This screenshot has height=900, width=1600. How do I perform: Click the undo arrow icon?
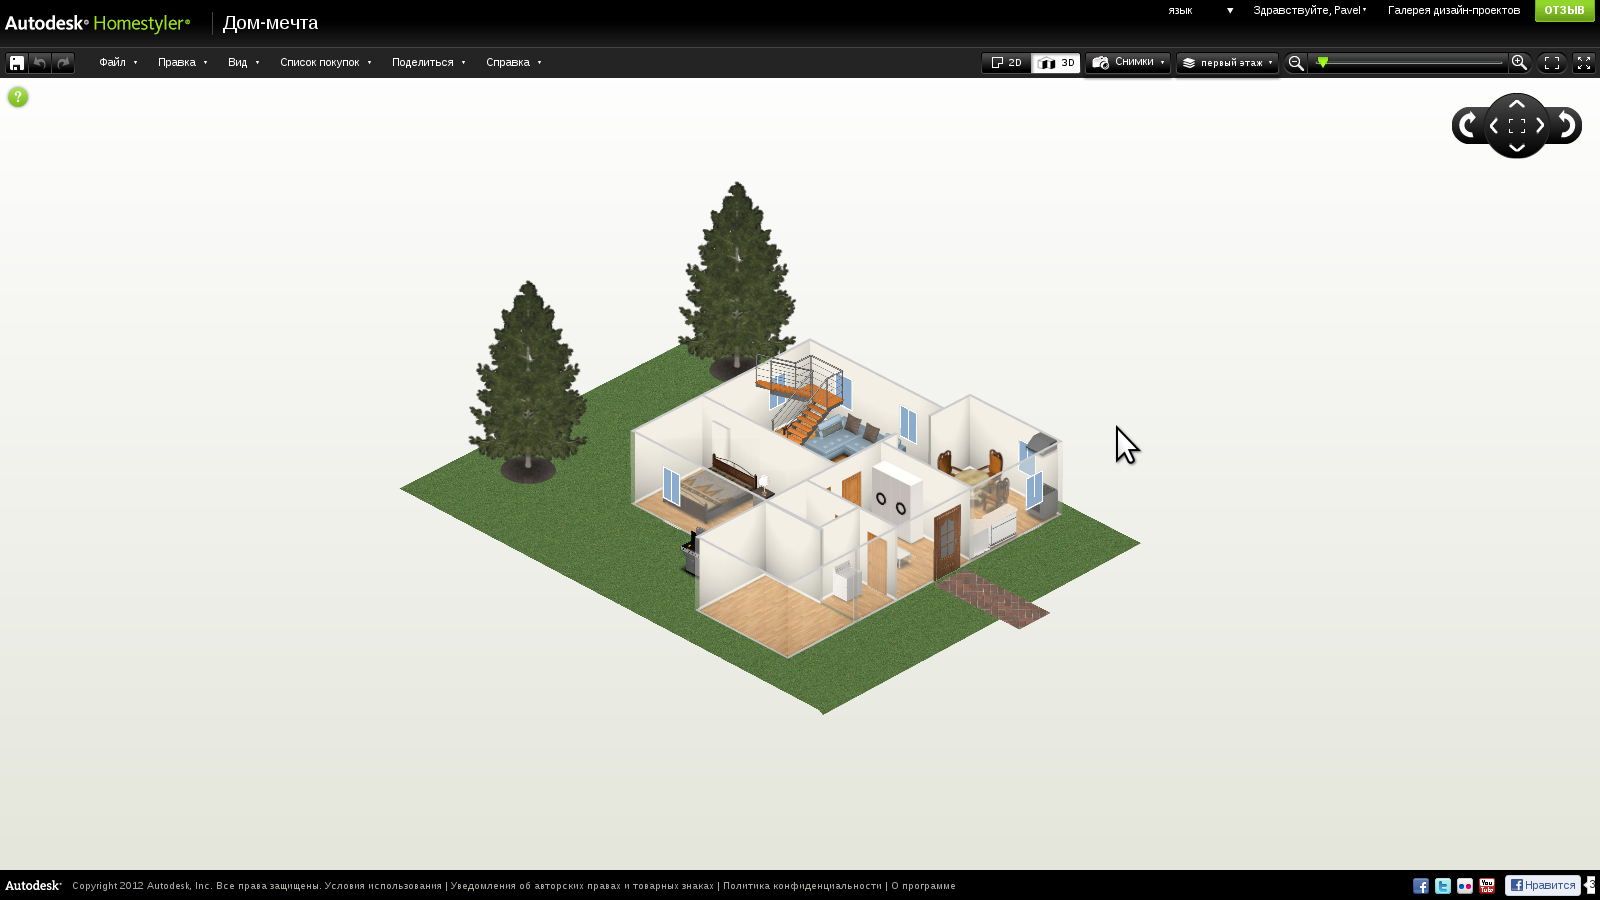[40, 63]
